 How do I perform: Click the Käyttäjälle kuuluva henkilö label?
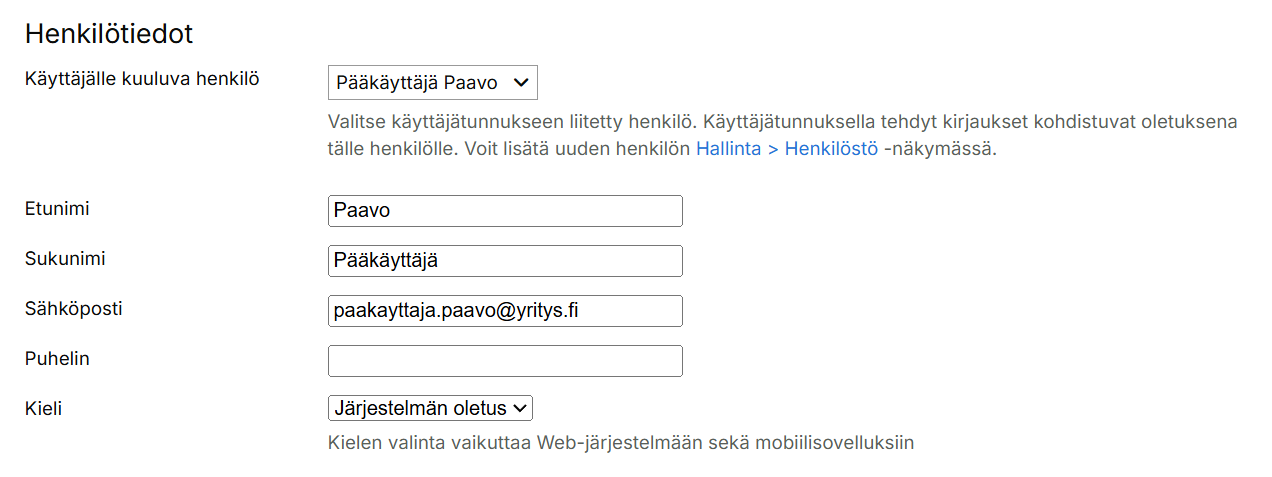(x=142, y=78)
